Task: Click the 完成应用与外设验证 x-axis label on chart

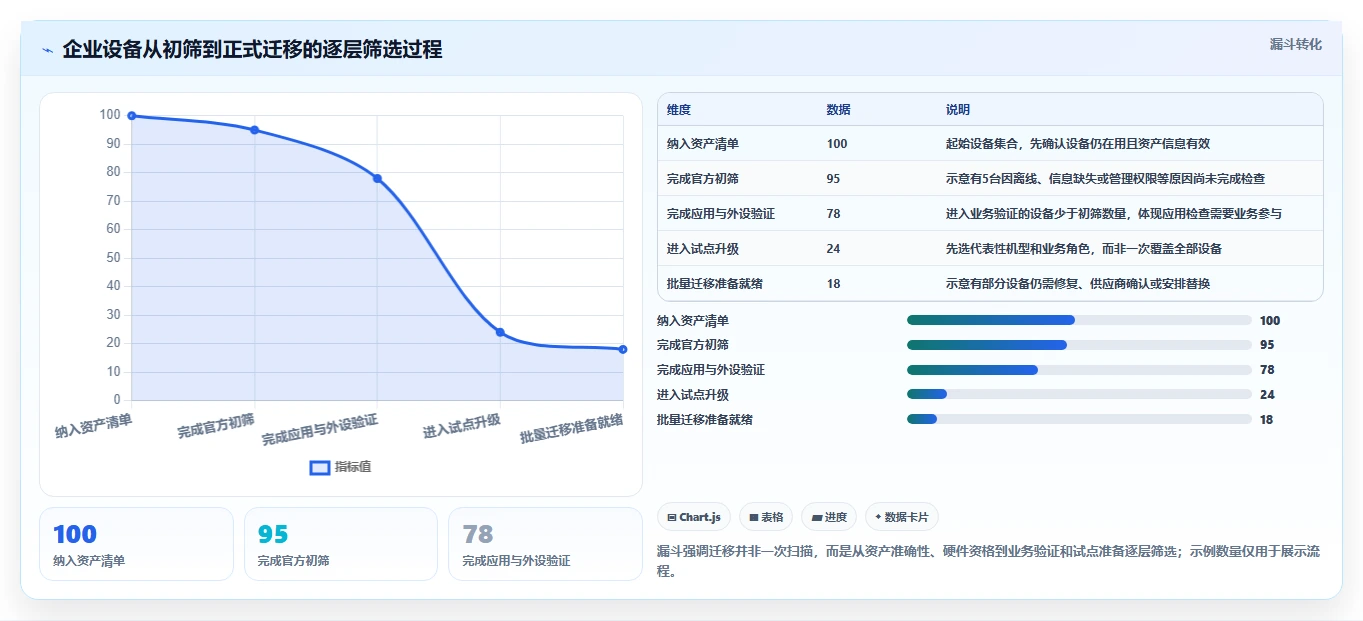Action: tap(320, 430)
